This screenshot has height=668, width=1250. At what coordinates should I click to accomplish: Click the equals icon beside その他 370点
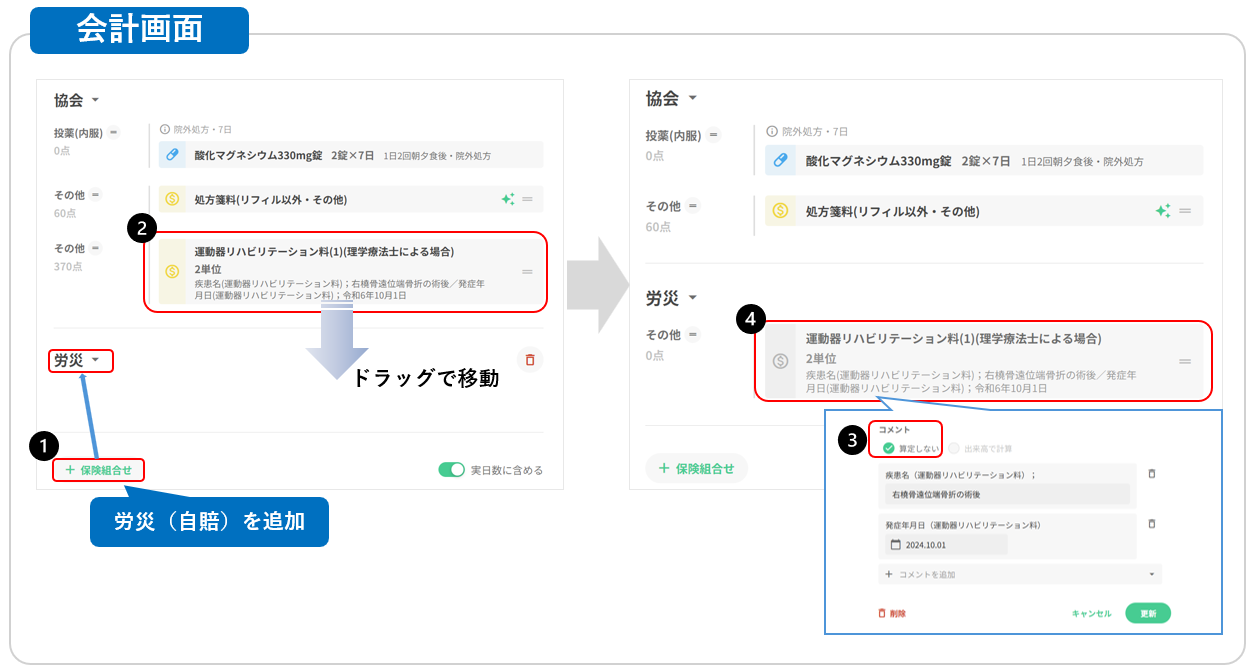(96, 248)
